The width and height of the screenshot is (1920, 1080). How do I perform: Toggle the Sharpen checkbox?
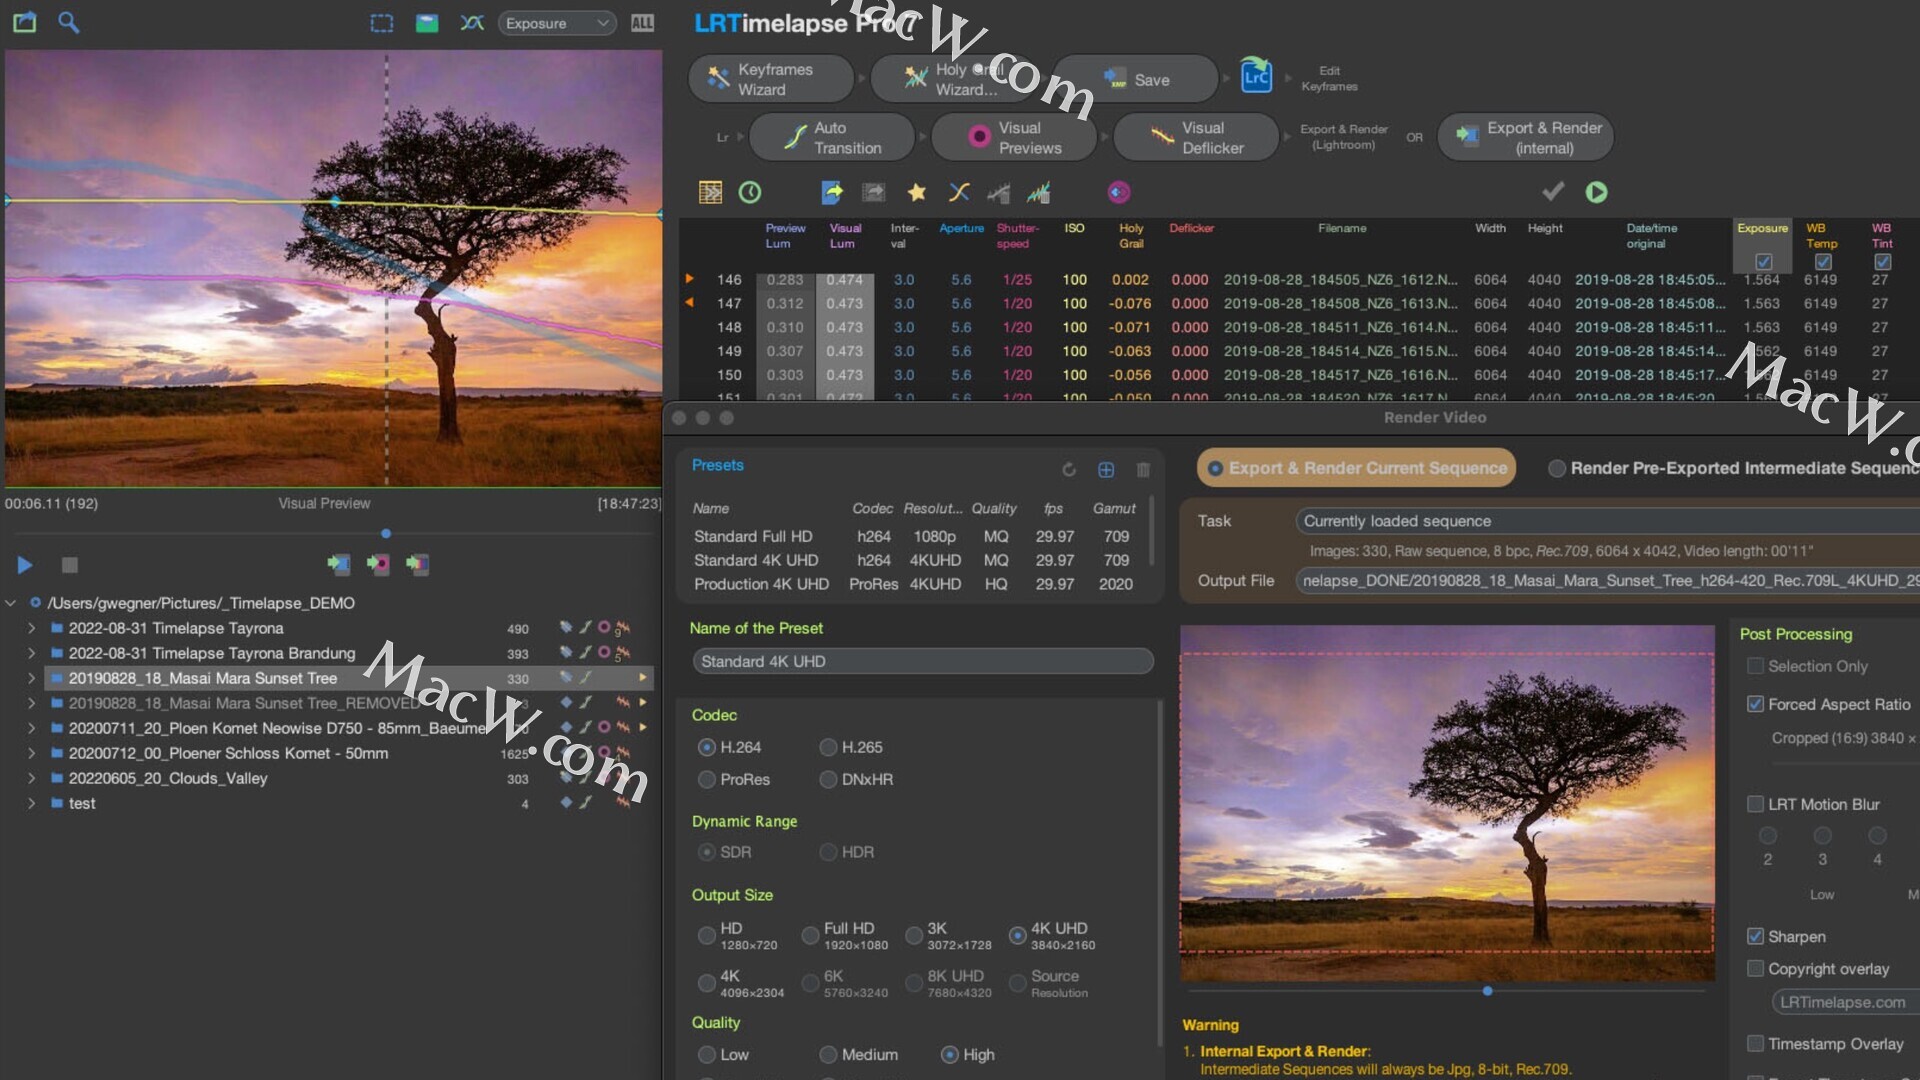point(1755,936)
